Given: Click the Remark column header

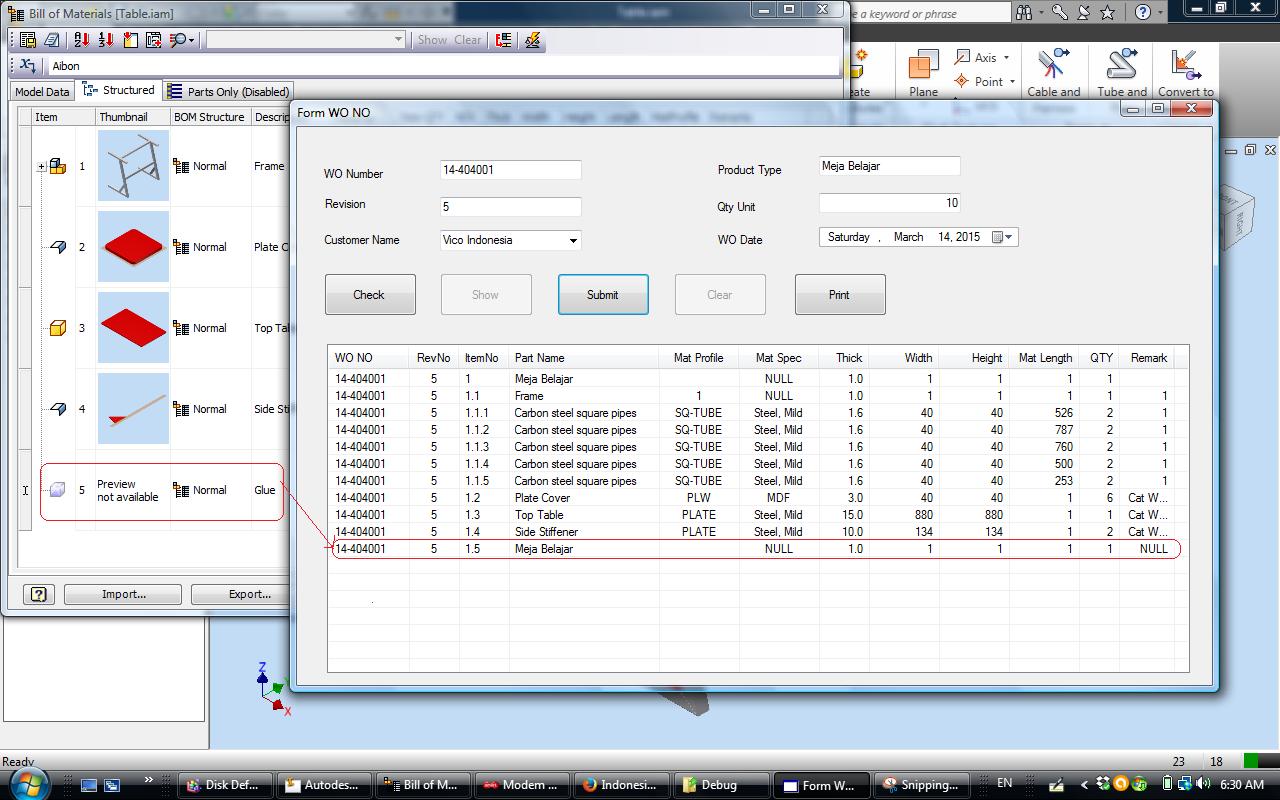Looking at the screenshot, I should pyautogui.click(x=1149, y=358).
